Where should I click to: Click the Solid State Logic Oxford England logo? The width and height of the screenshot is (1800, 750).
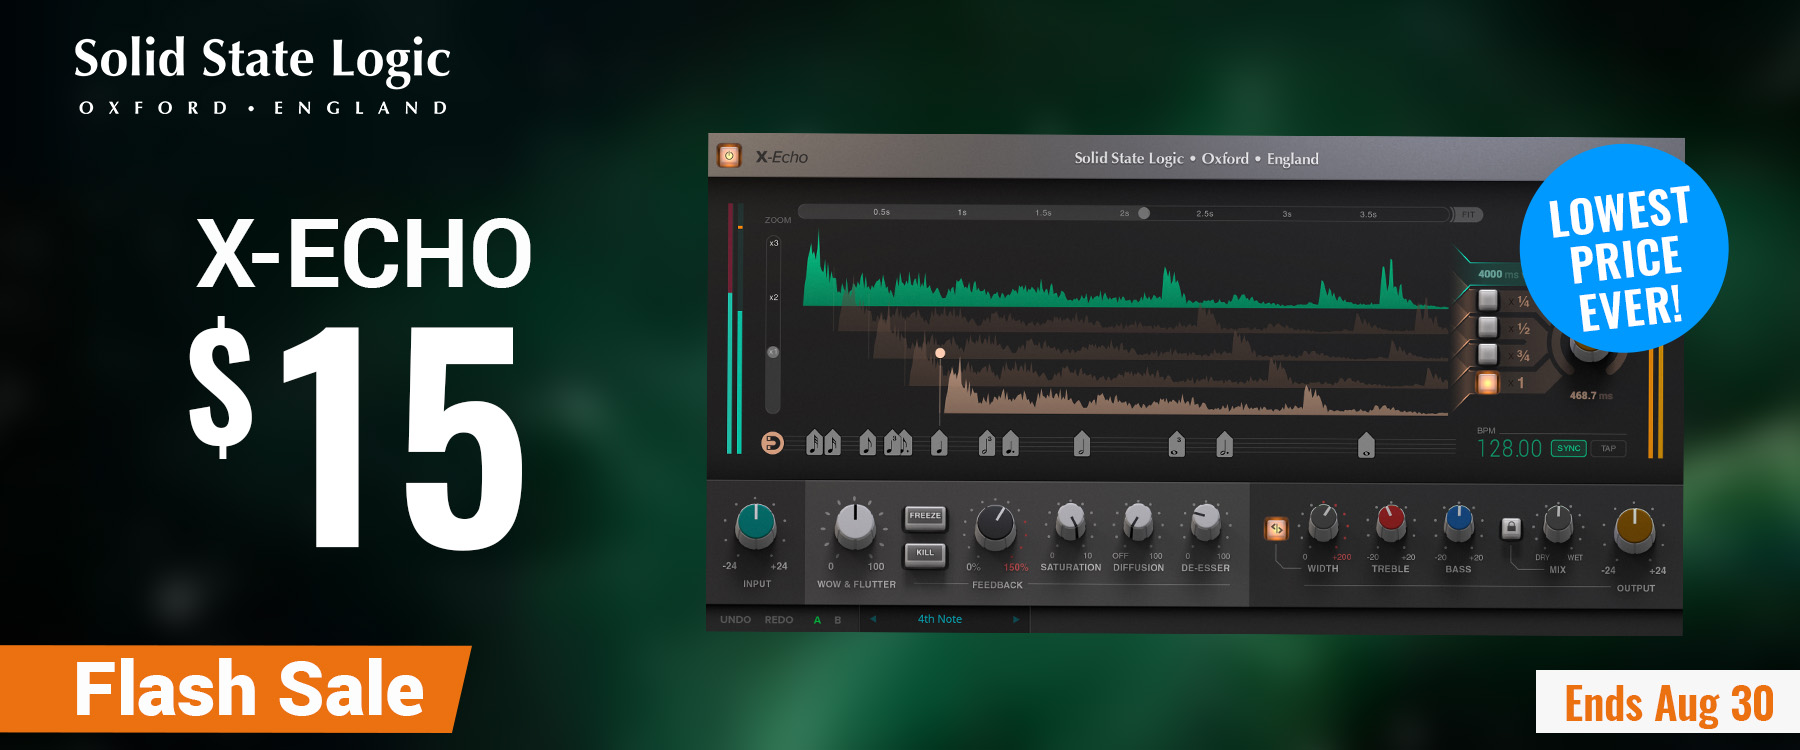263,75
